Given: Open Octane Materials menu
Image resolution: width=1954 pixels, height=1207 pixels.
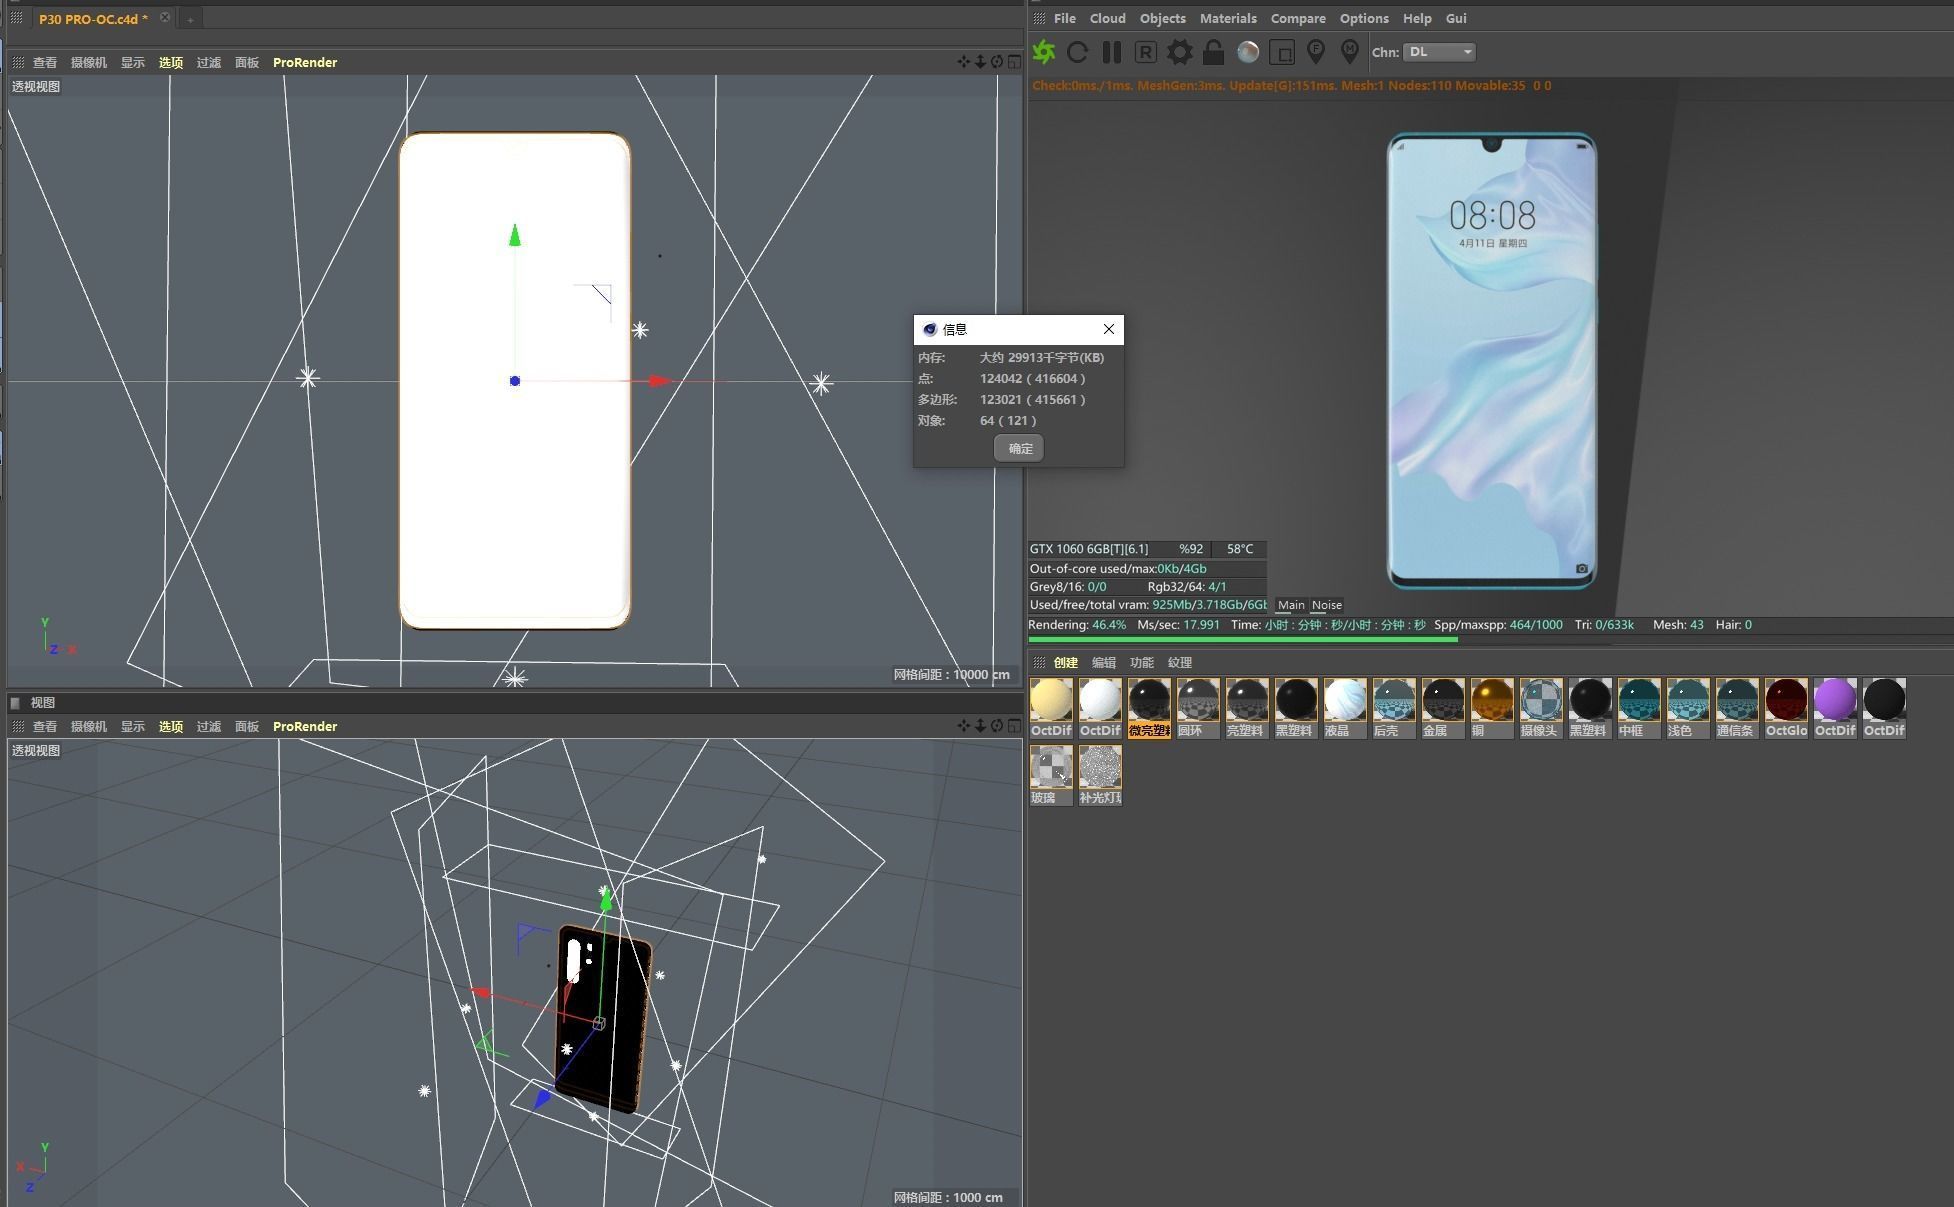Looking at the screenshot, I should (x=1228, y=18).
